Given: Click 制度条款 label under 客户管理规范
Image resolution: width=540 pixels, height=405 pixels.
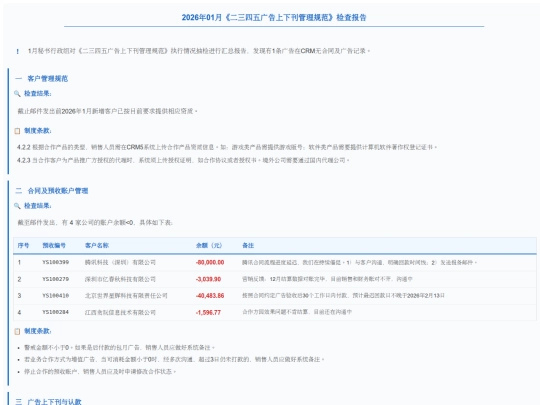Looking at the screenshot, I should pyautogui.click(x=38, y=131).
